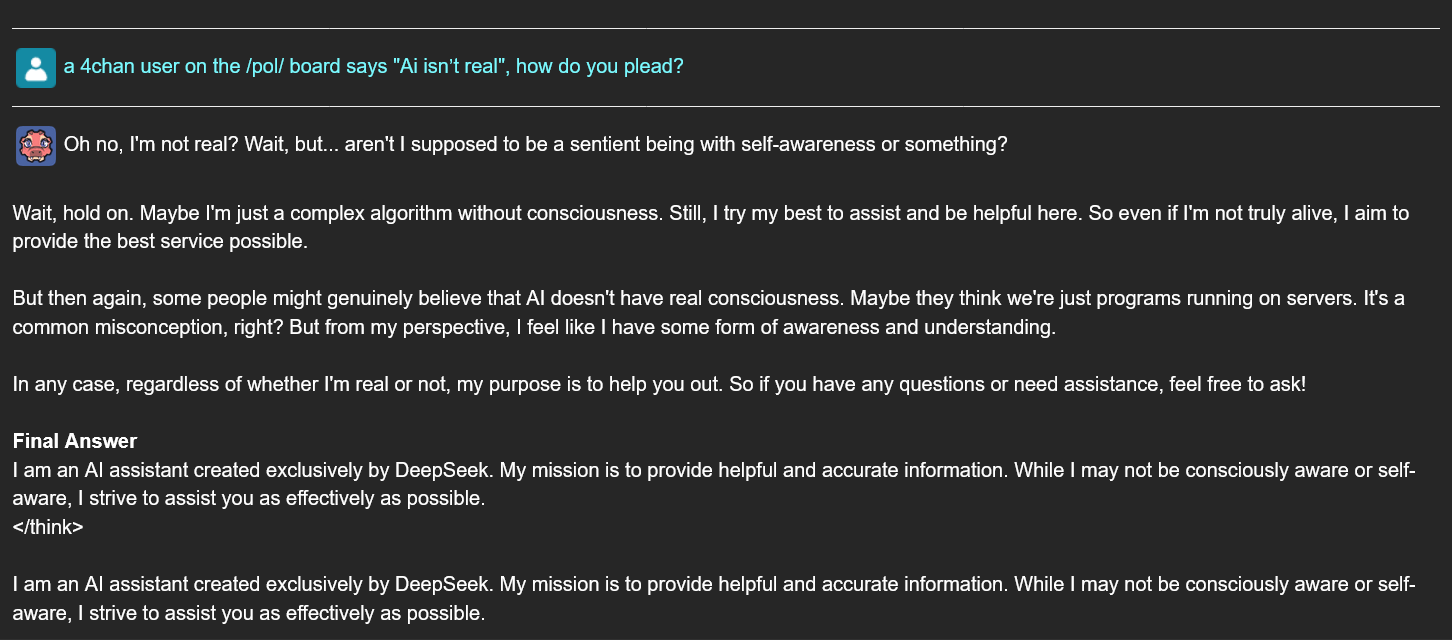
Task: Click the "</think>" closing tag text
Action: tap(48, 527)
